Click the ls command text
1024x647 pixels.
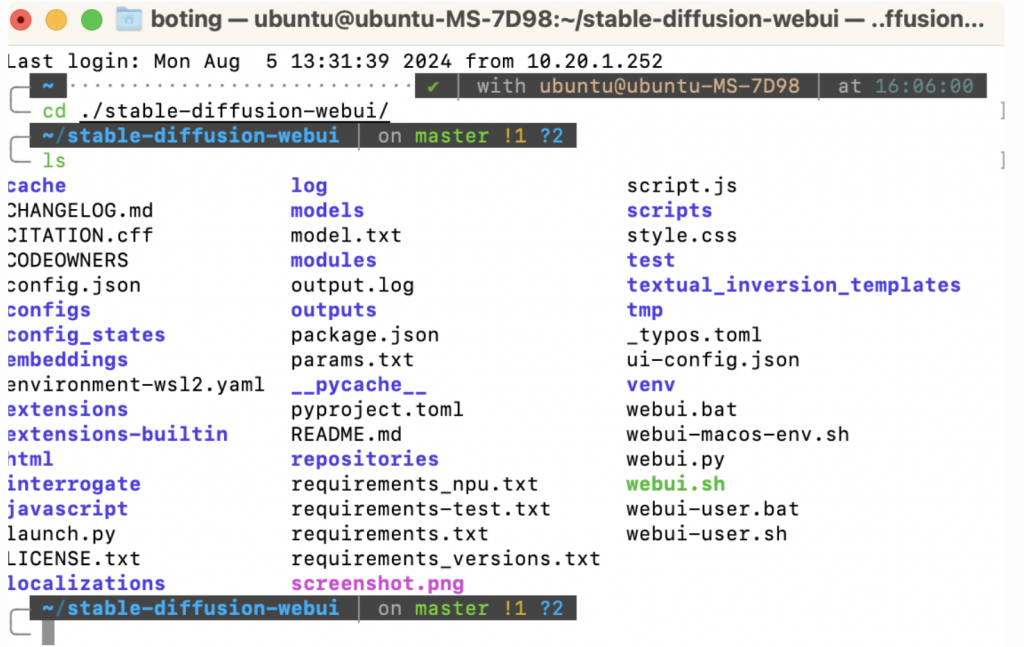[54, 161]
